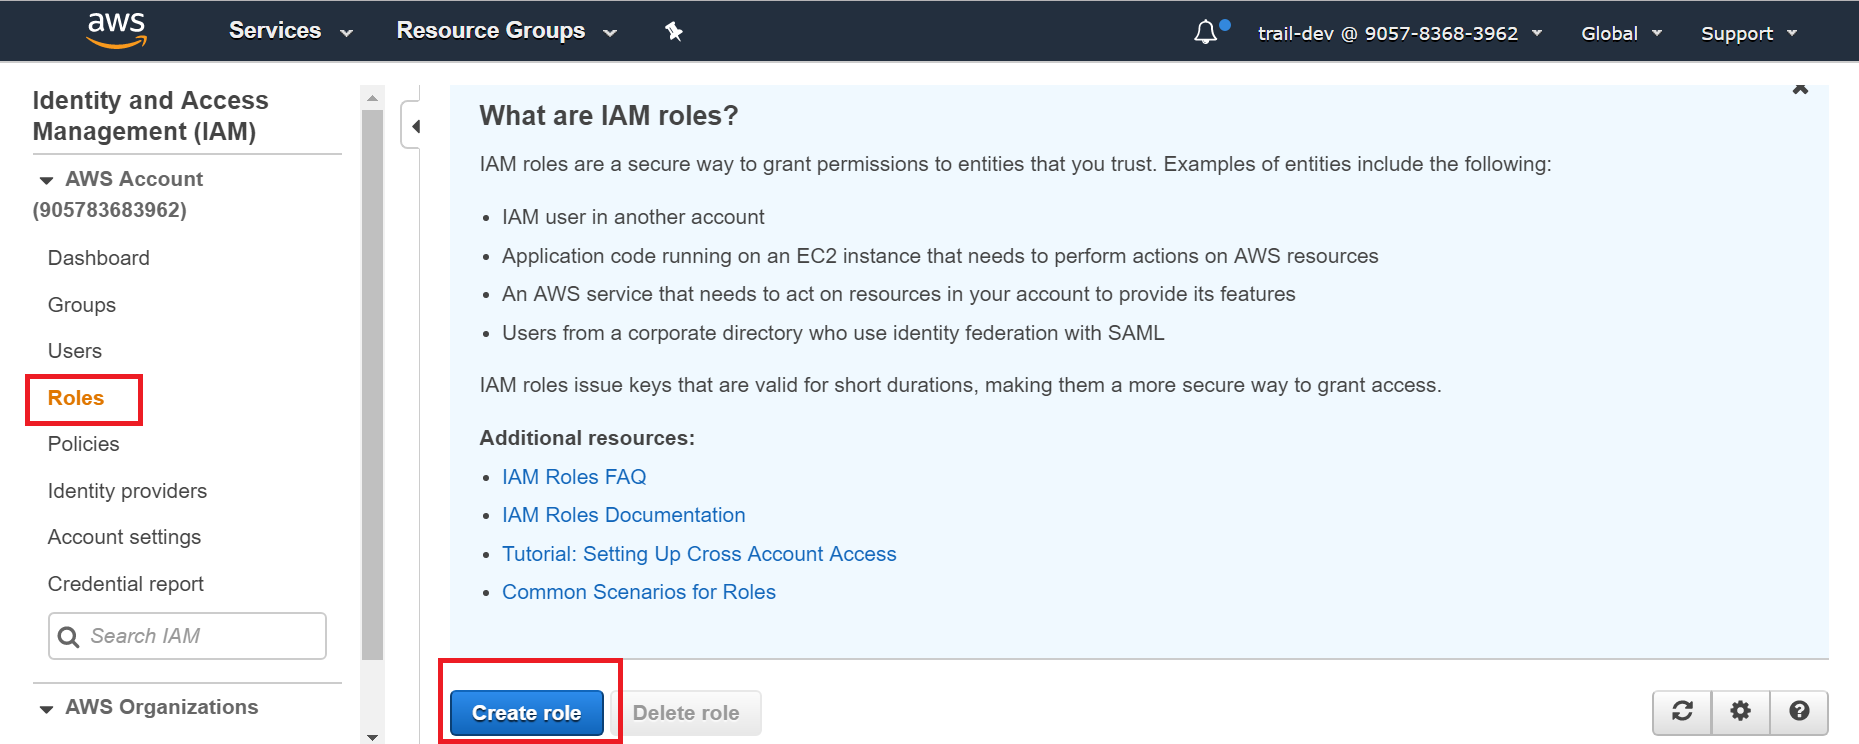Image resolution: width=1859 pixels, height=744 pixels.
Task: Open settings gear for roles table
Action: tap(1741, 711)
